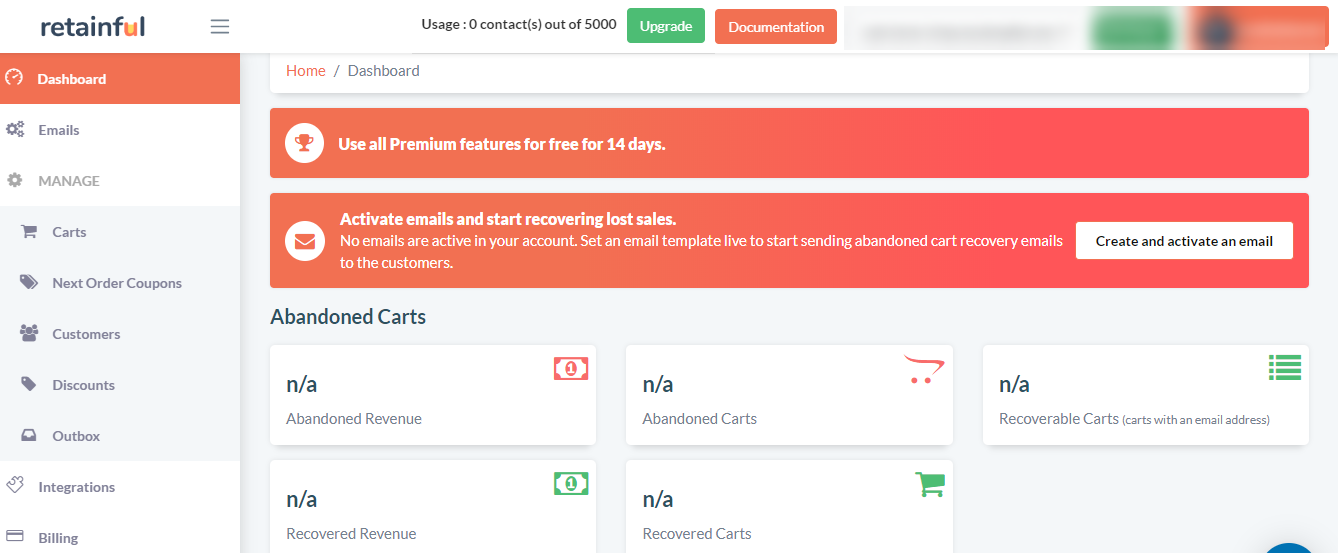1338x553 pixels.
Task: Click Create and activate an email
Action: click(1184, 241)
